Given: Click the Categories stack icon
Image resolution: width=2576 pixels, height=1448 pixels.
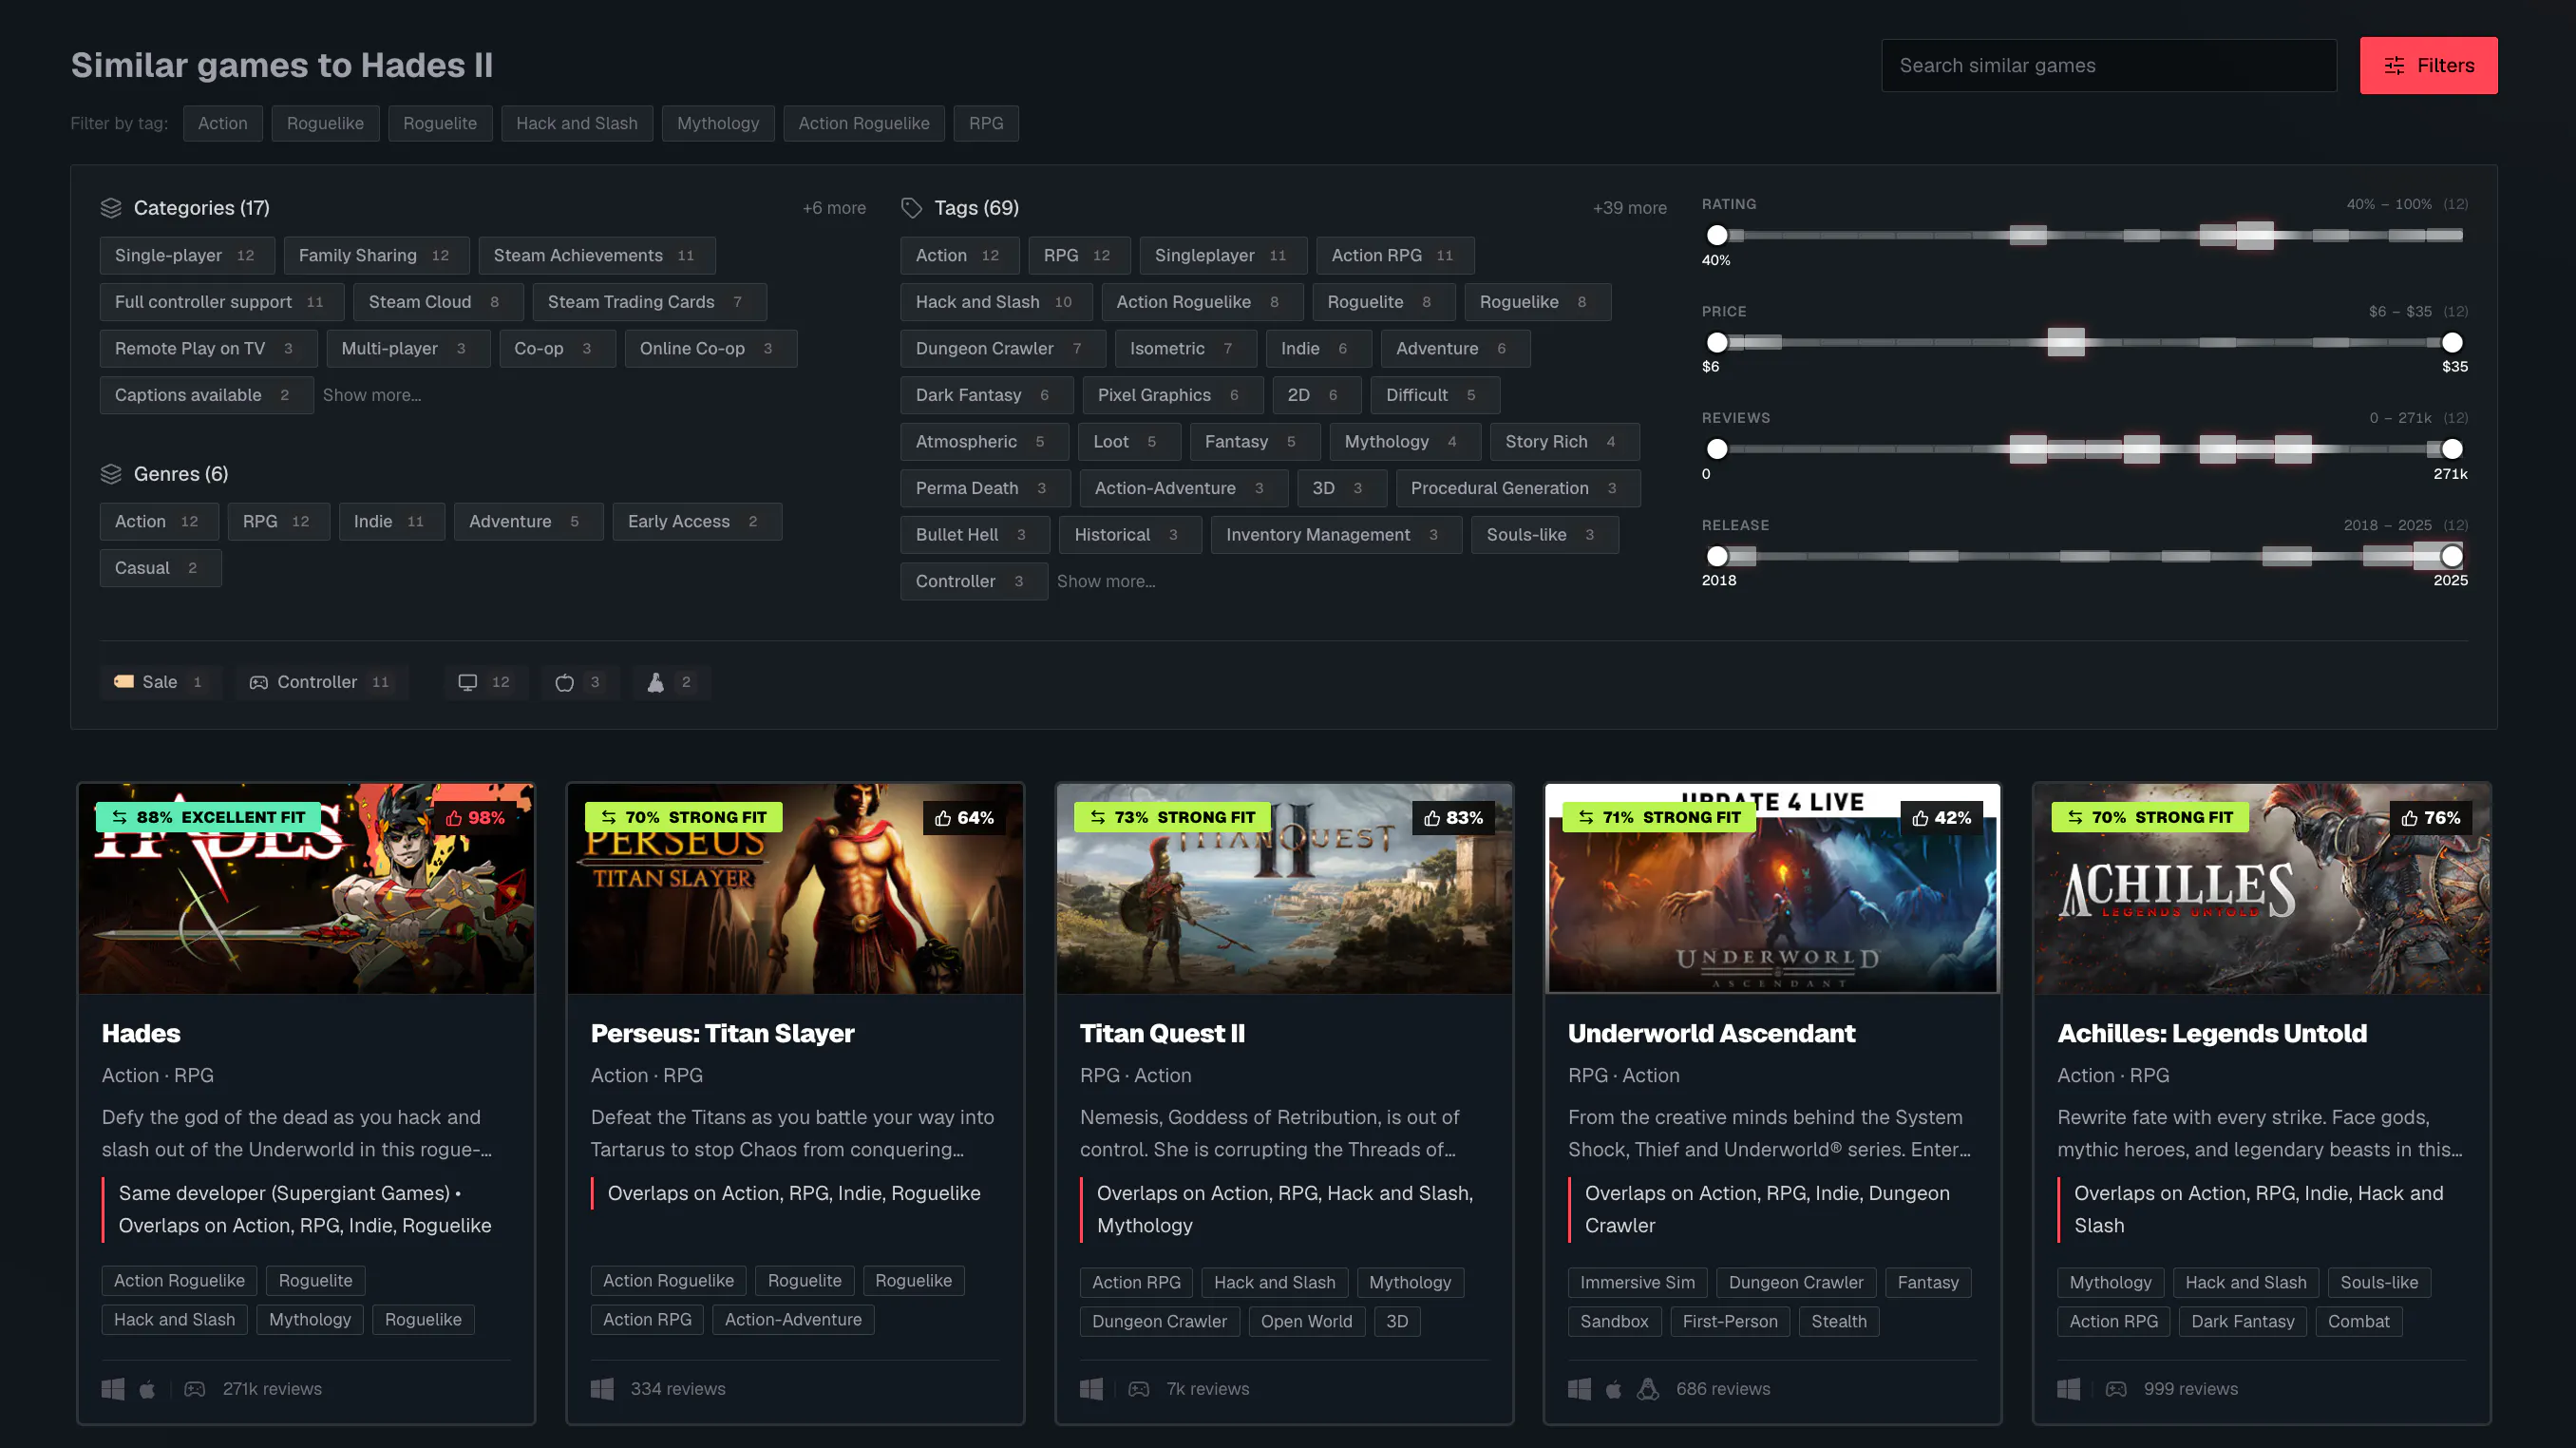Looking at the screenshot, I should point(111,208).
